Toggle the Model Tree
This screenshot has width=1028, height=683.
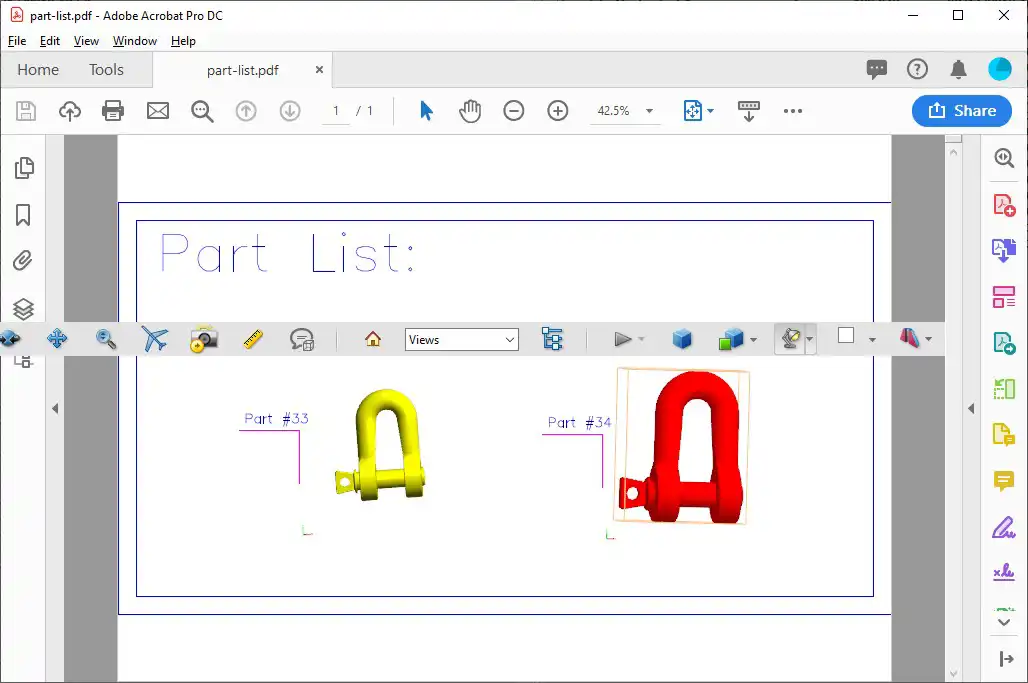[552, 339]
